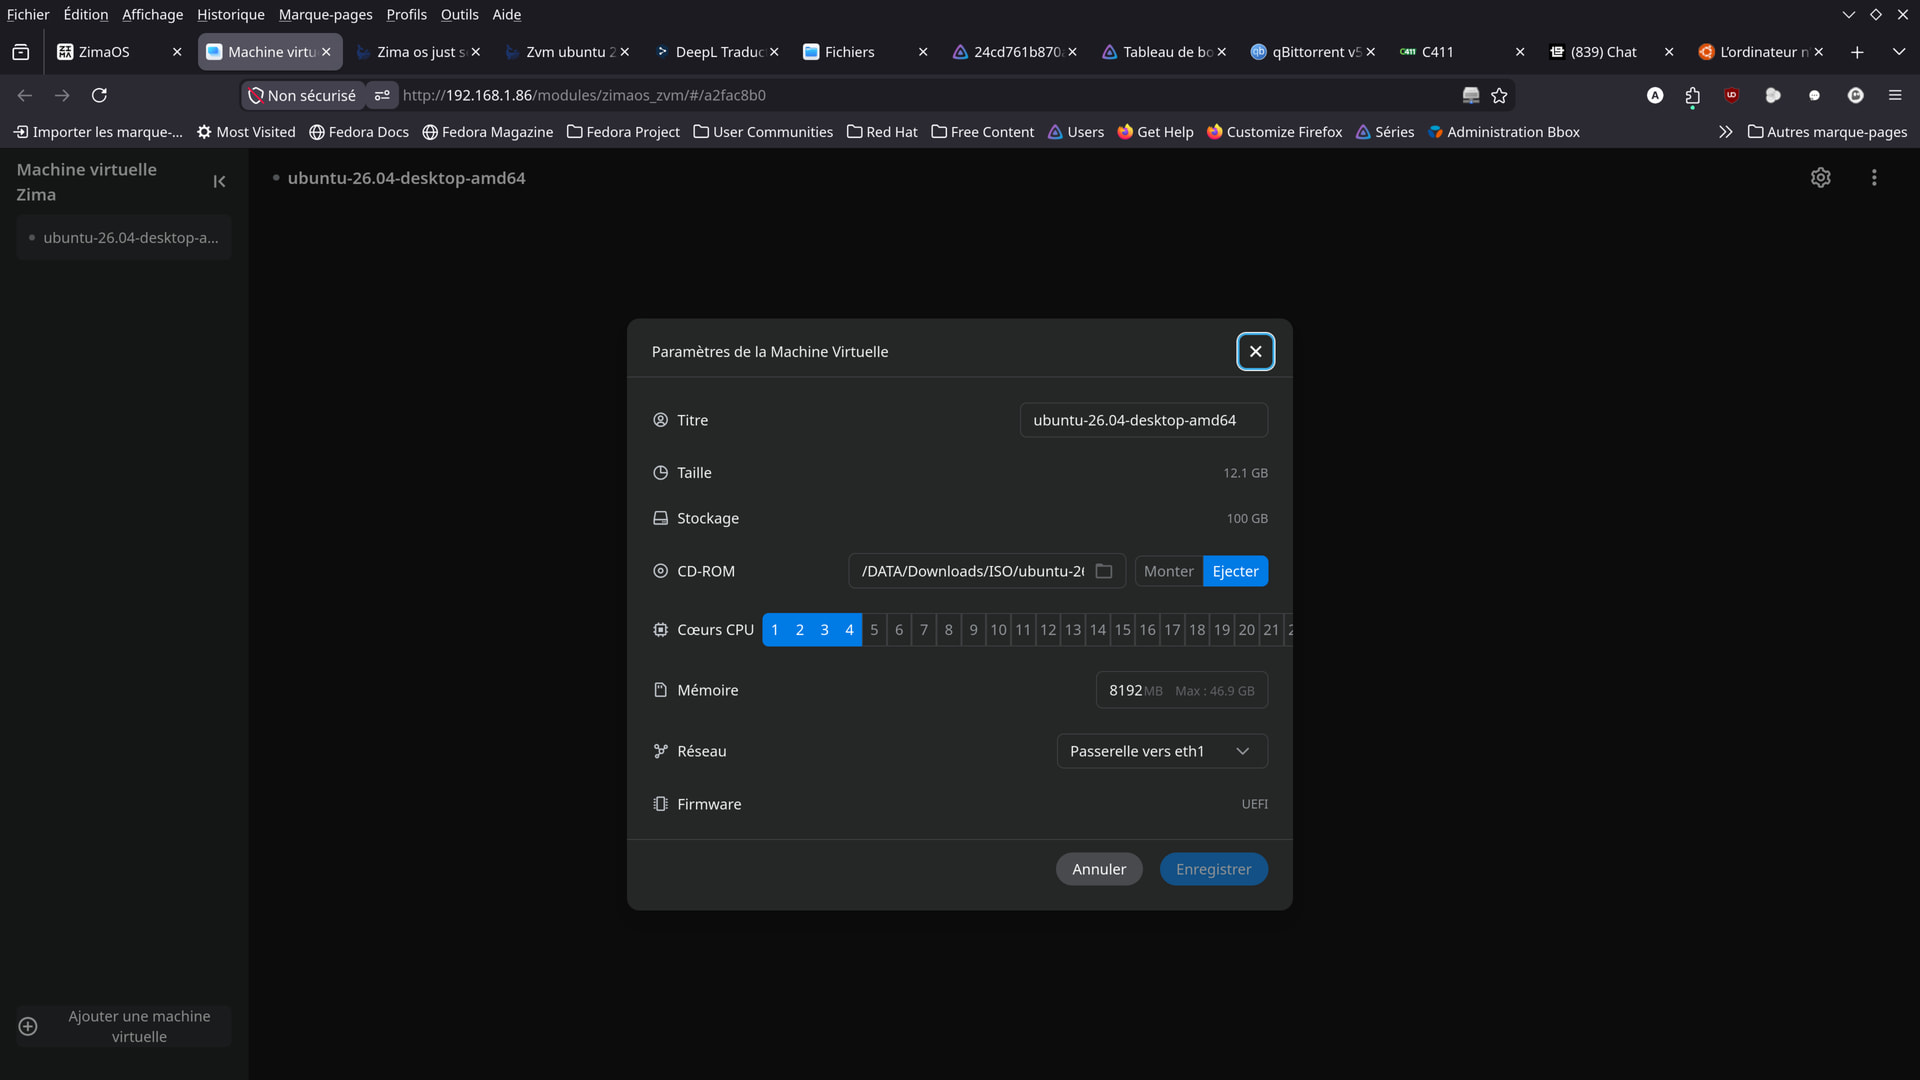Click the plus icon to add a virtual machine
This screenshot has height=1080, width=1920.
[28, 1026]
